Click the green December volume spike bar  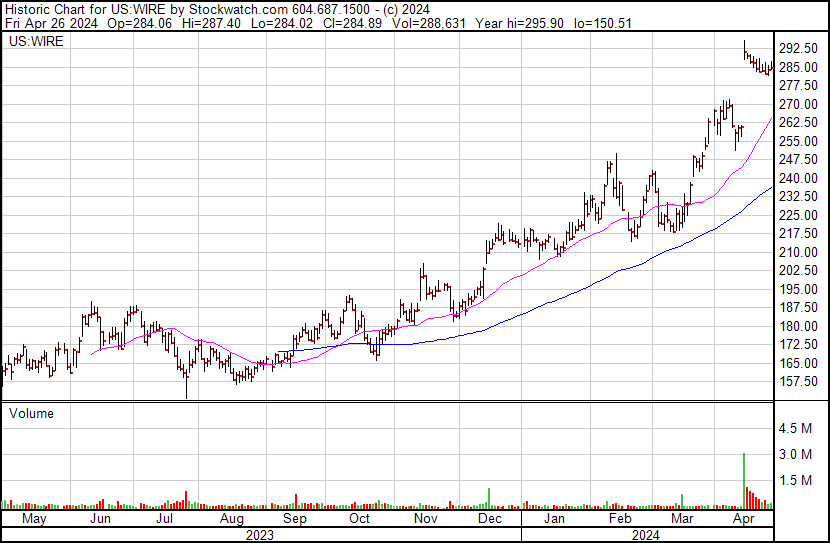coord(489,499)
